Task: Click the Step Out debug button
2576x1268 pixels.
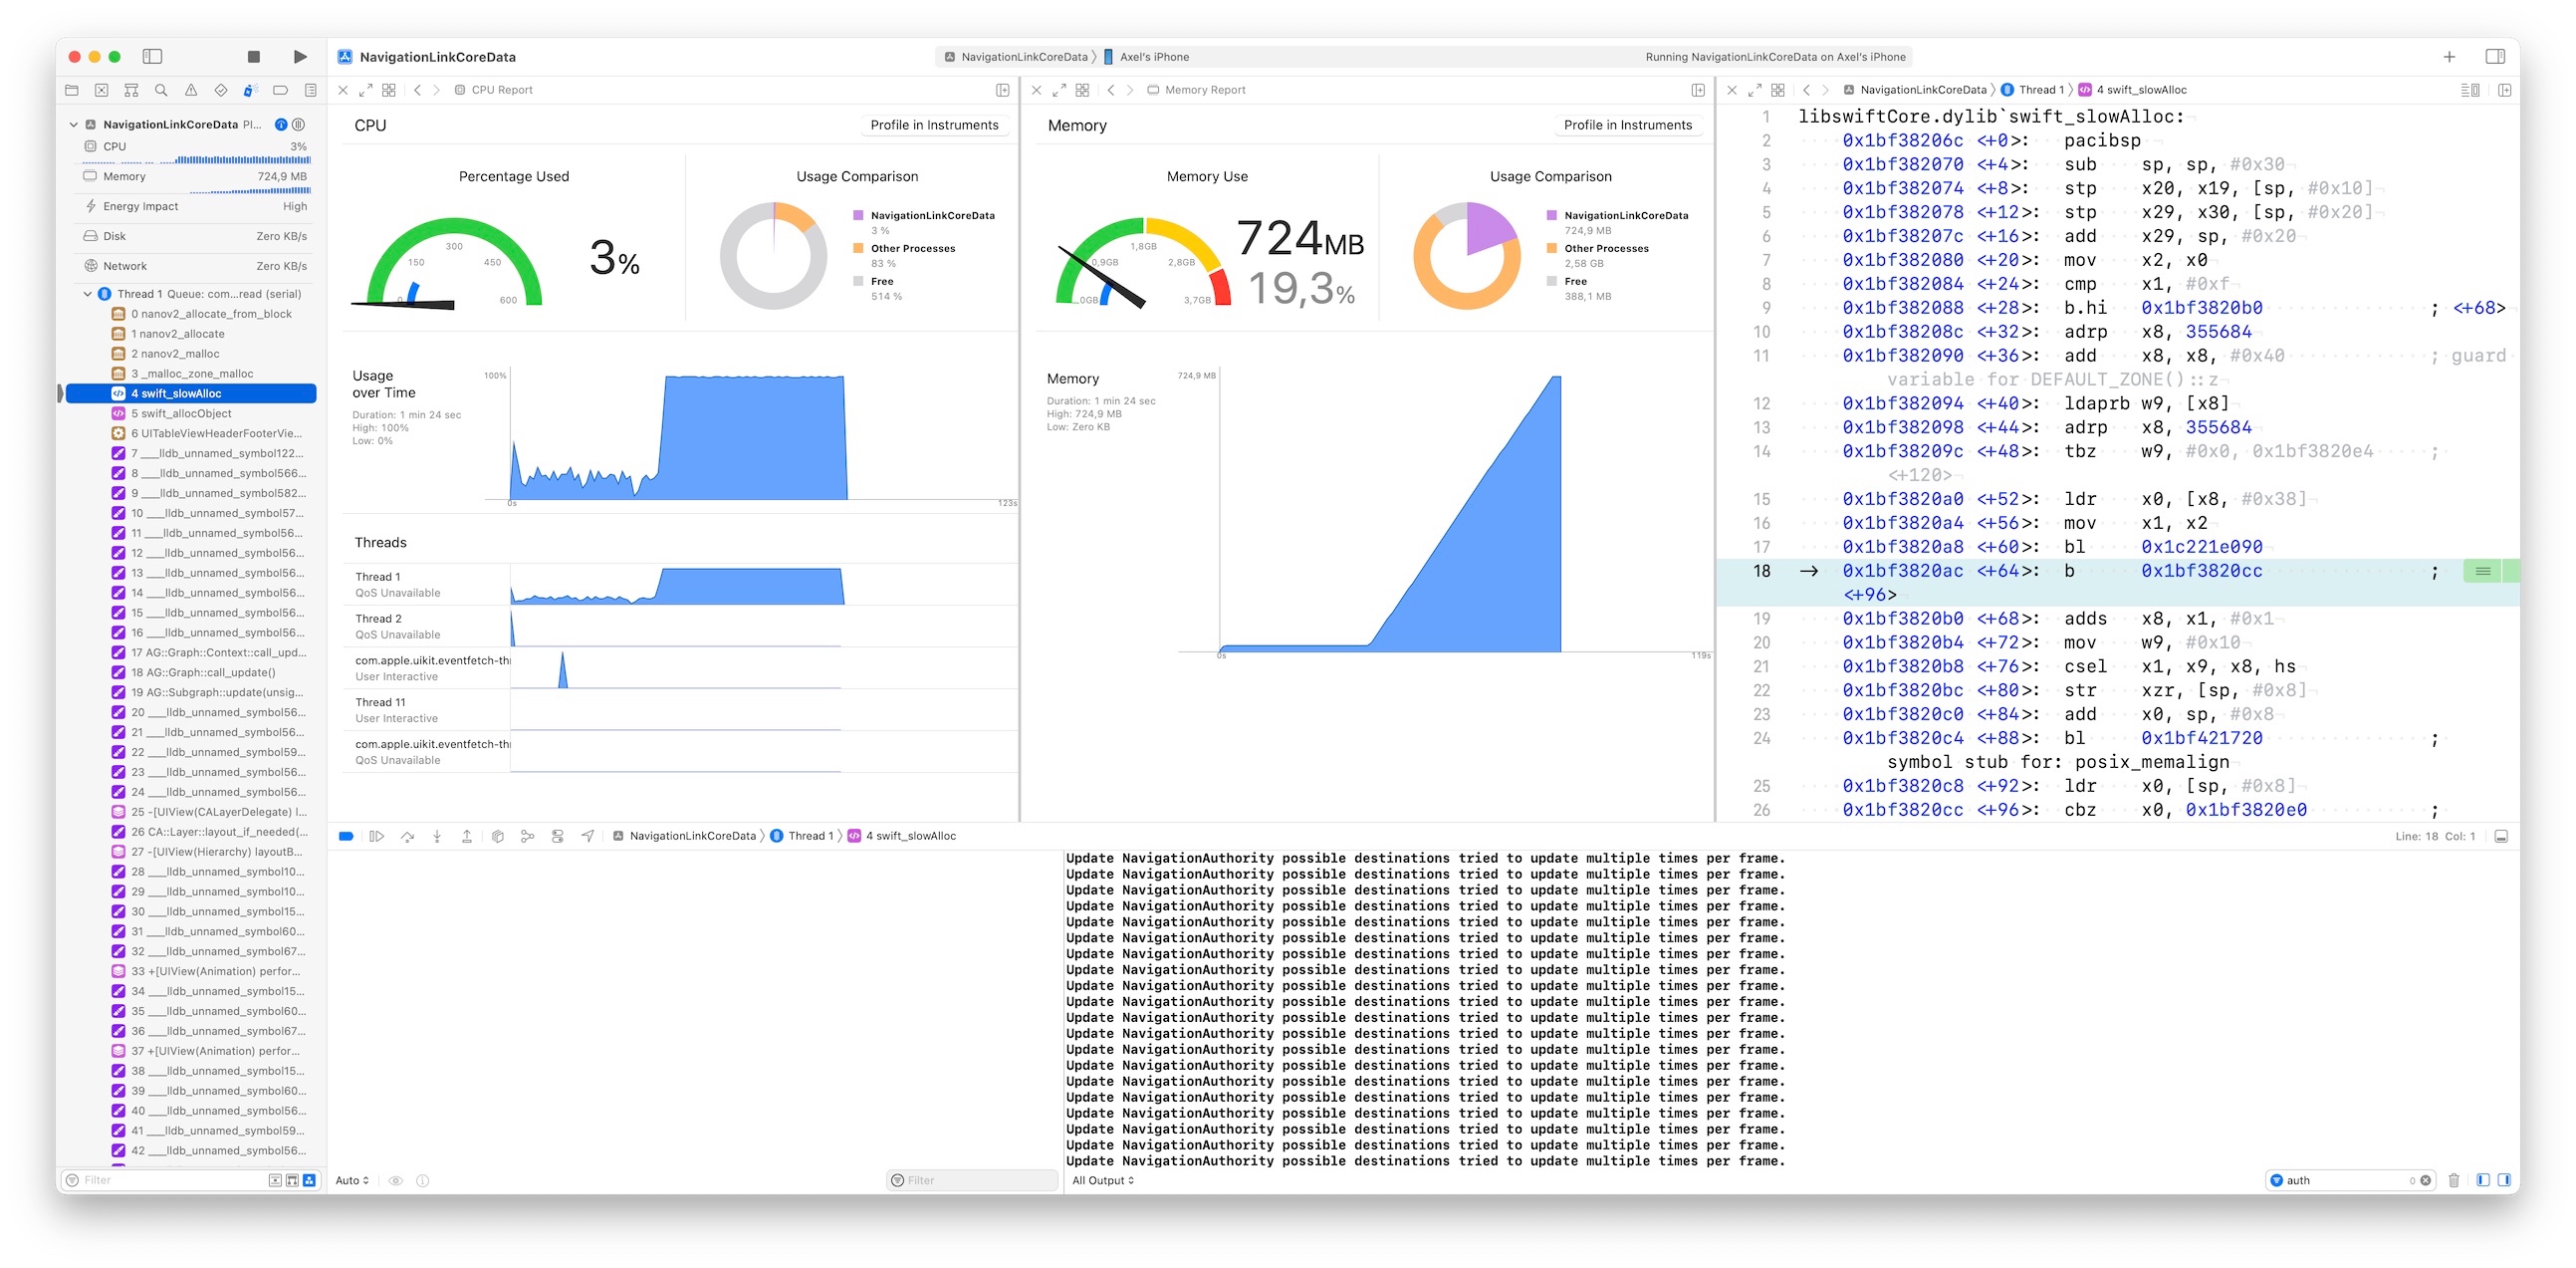Action: tap(467, 837)
